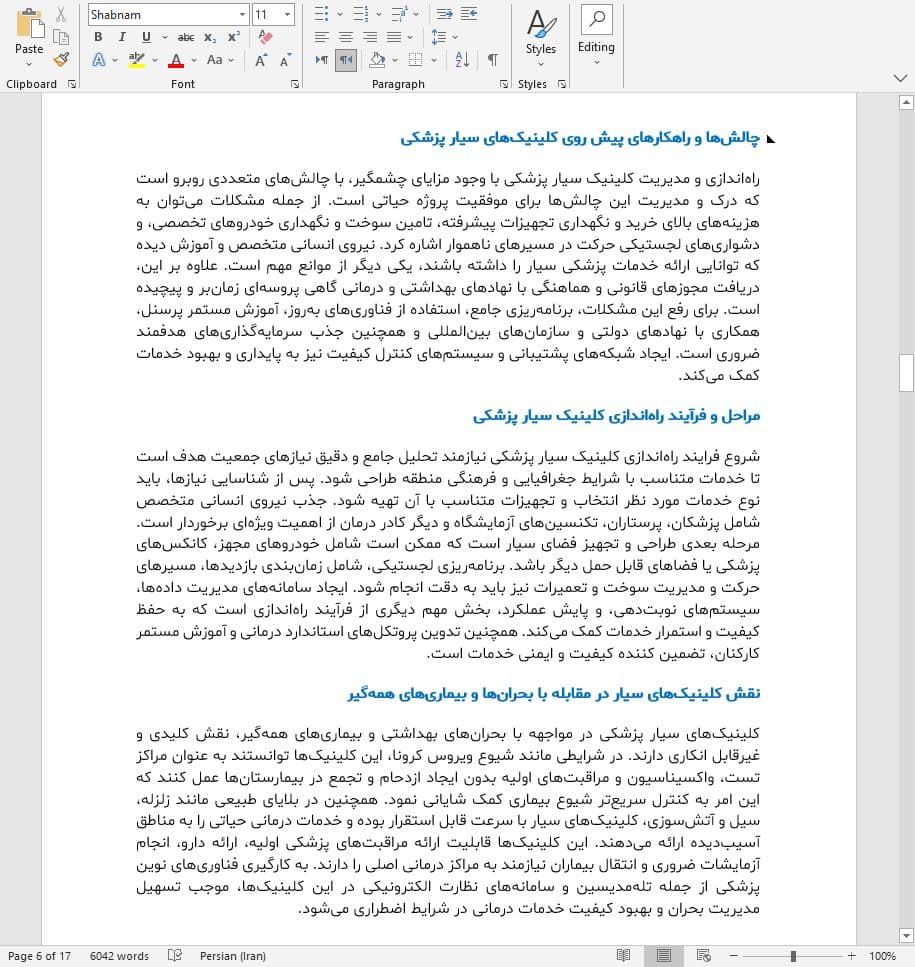
Task: Toggle Bold formatting
Action: (98, 37)
